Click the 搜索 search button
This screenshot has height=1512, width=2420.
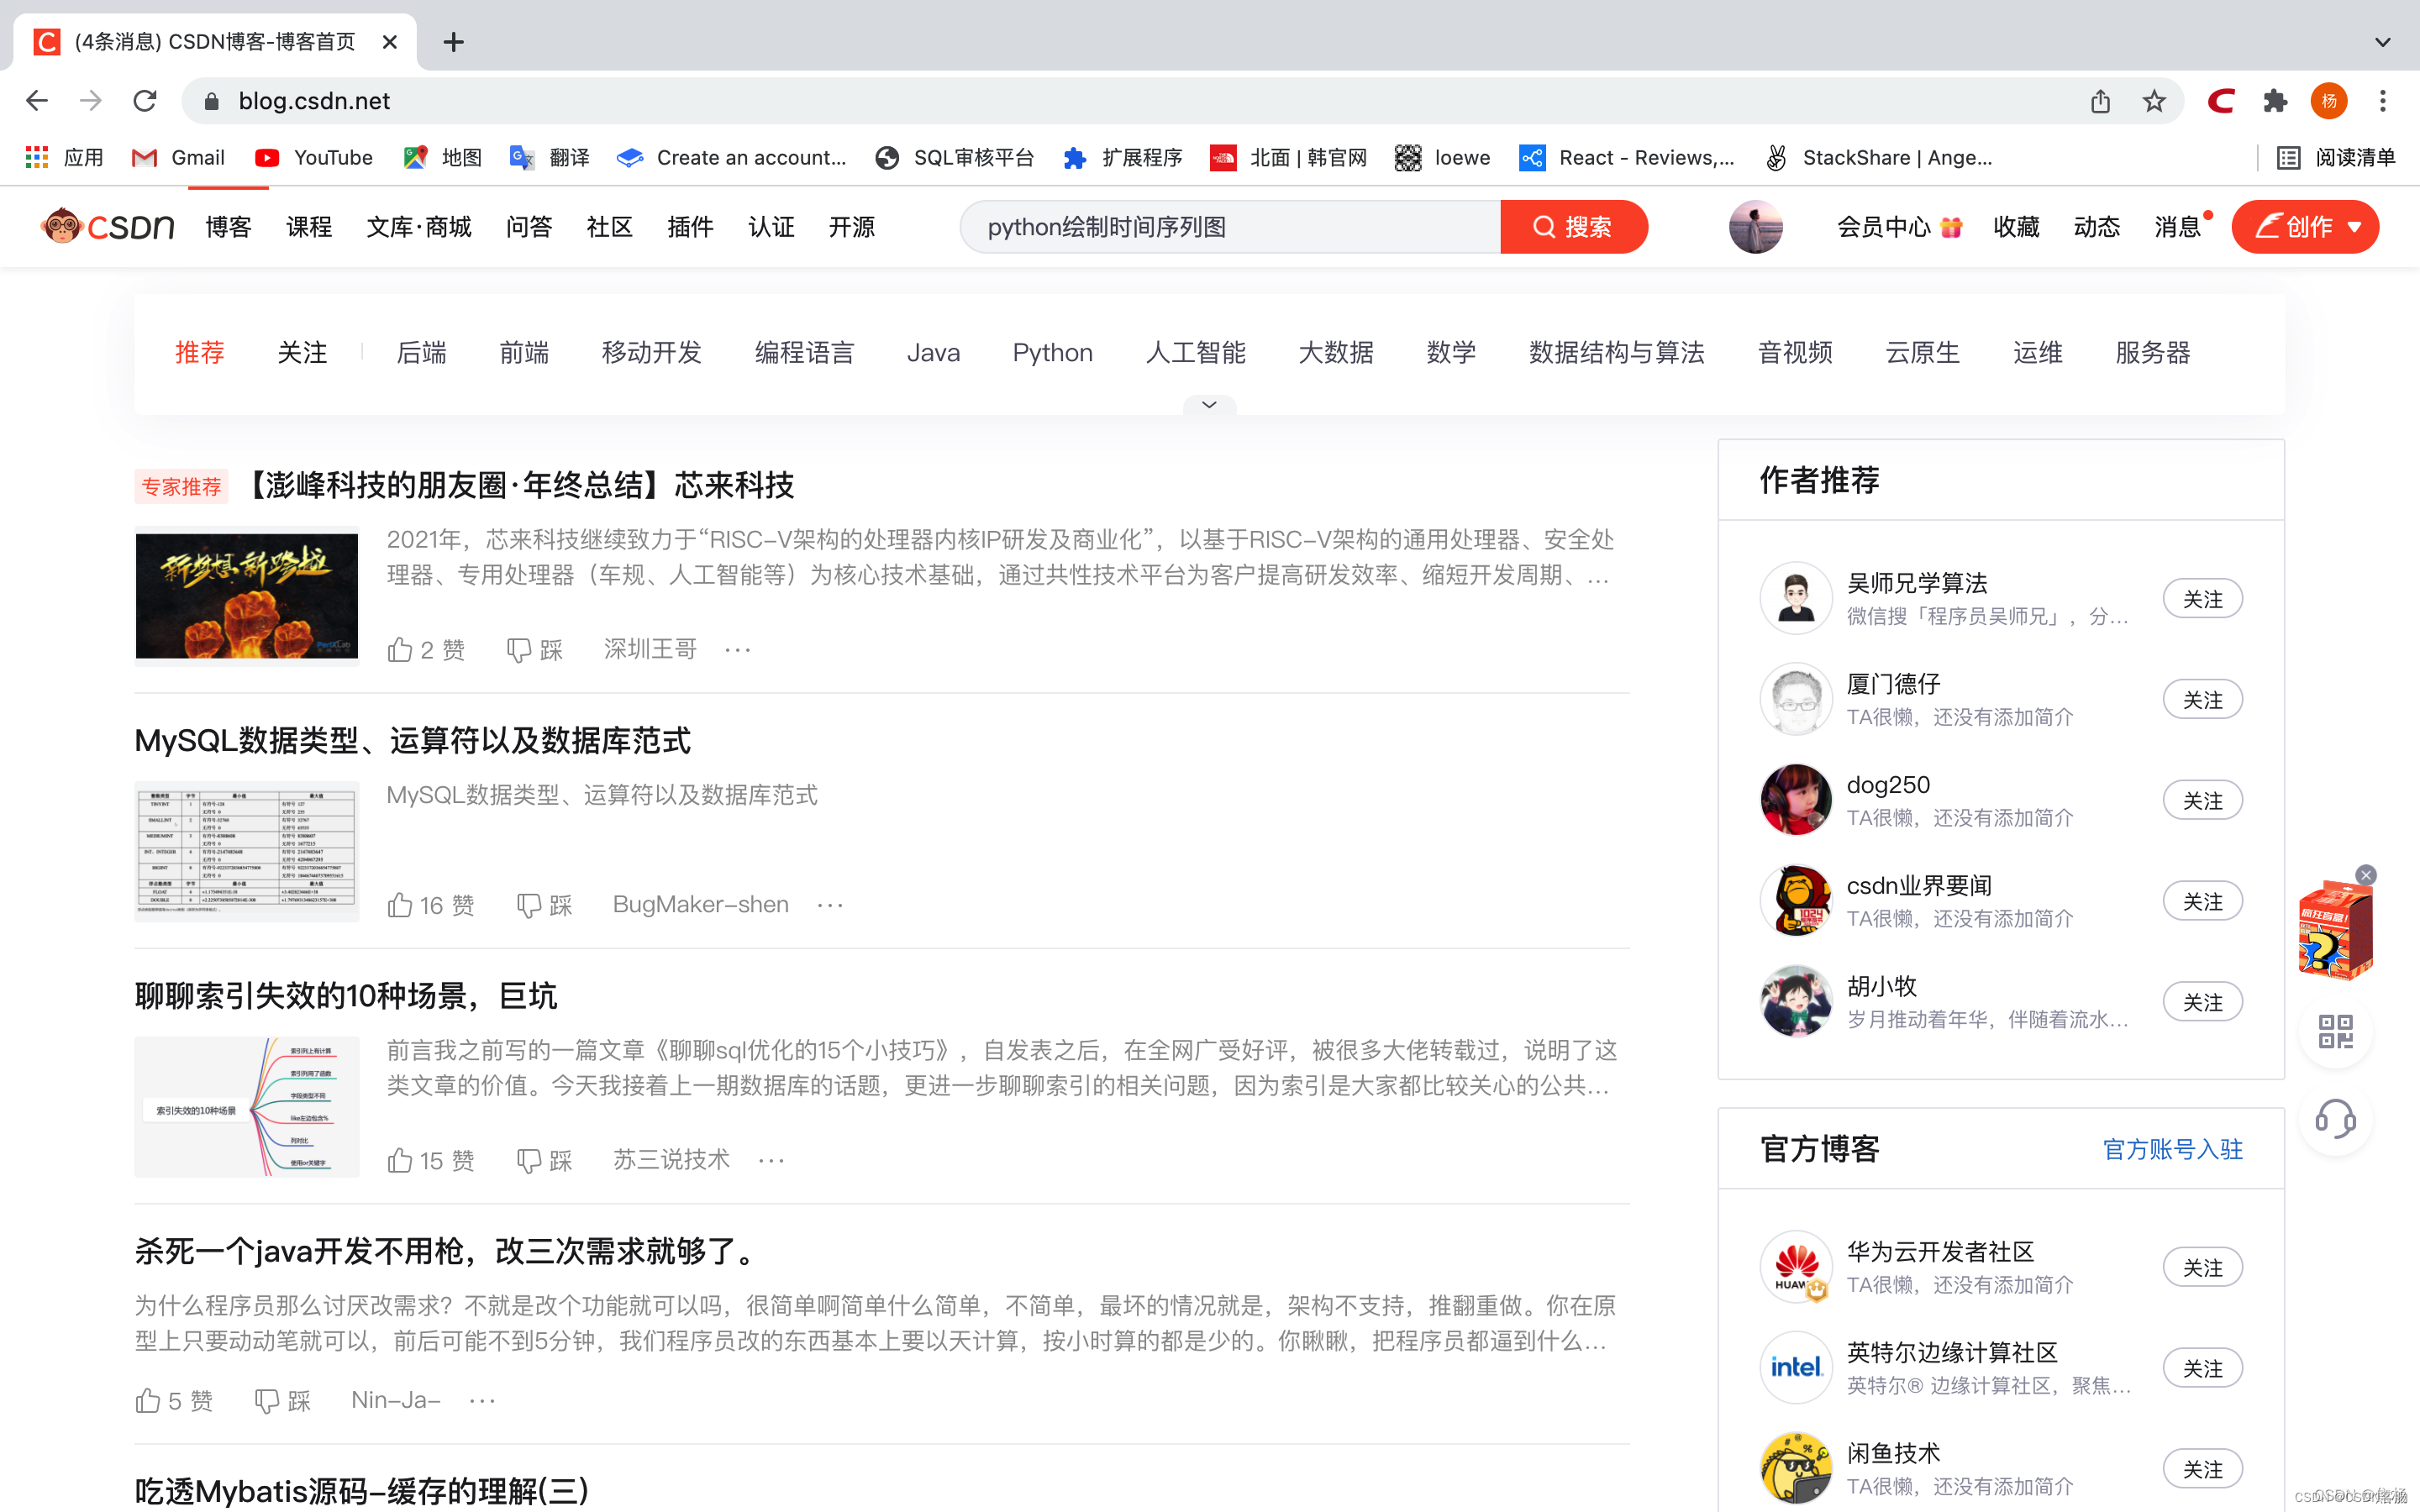(x=1573, y=227)
